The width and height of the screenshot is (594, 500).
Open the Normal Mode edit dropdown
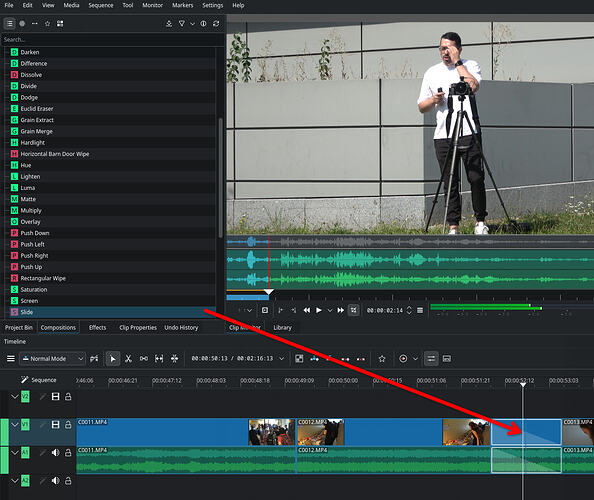click(x=53, y=359)
